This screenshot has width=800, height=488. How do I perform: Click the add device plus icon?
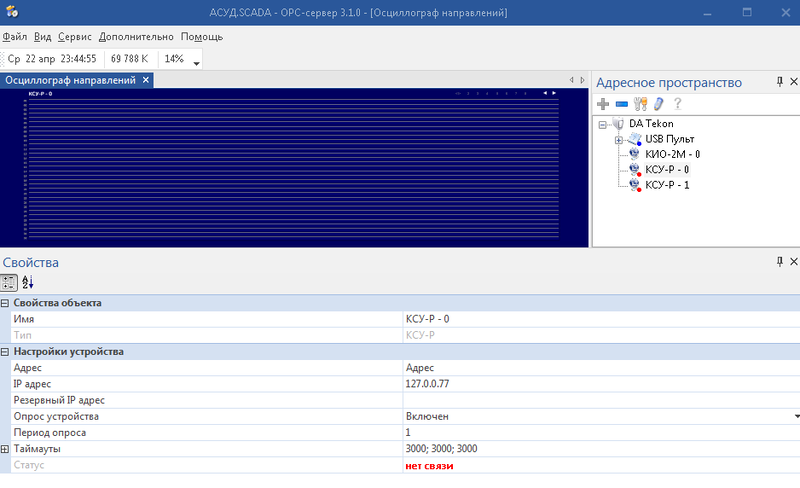(x=603, y=104)
